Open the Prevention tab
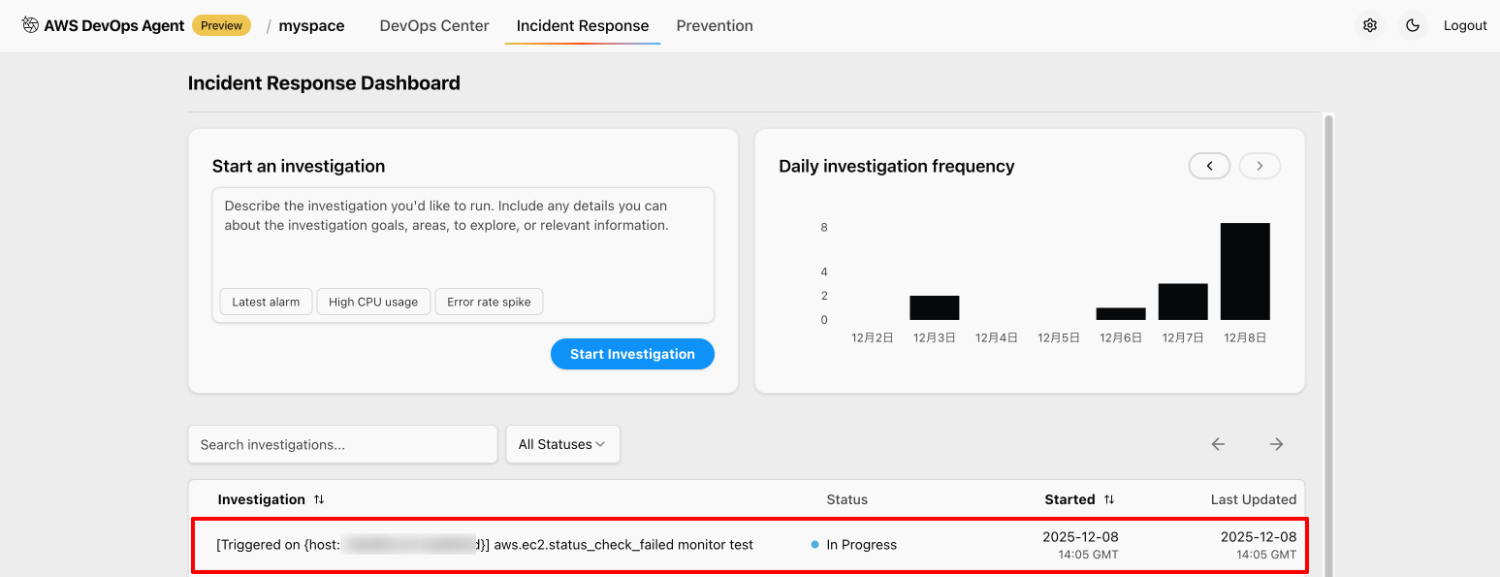 point(714,26)
